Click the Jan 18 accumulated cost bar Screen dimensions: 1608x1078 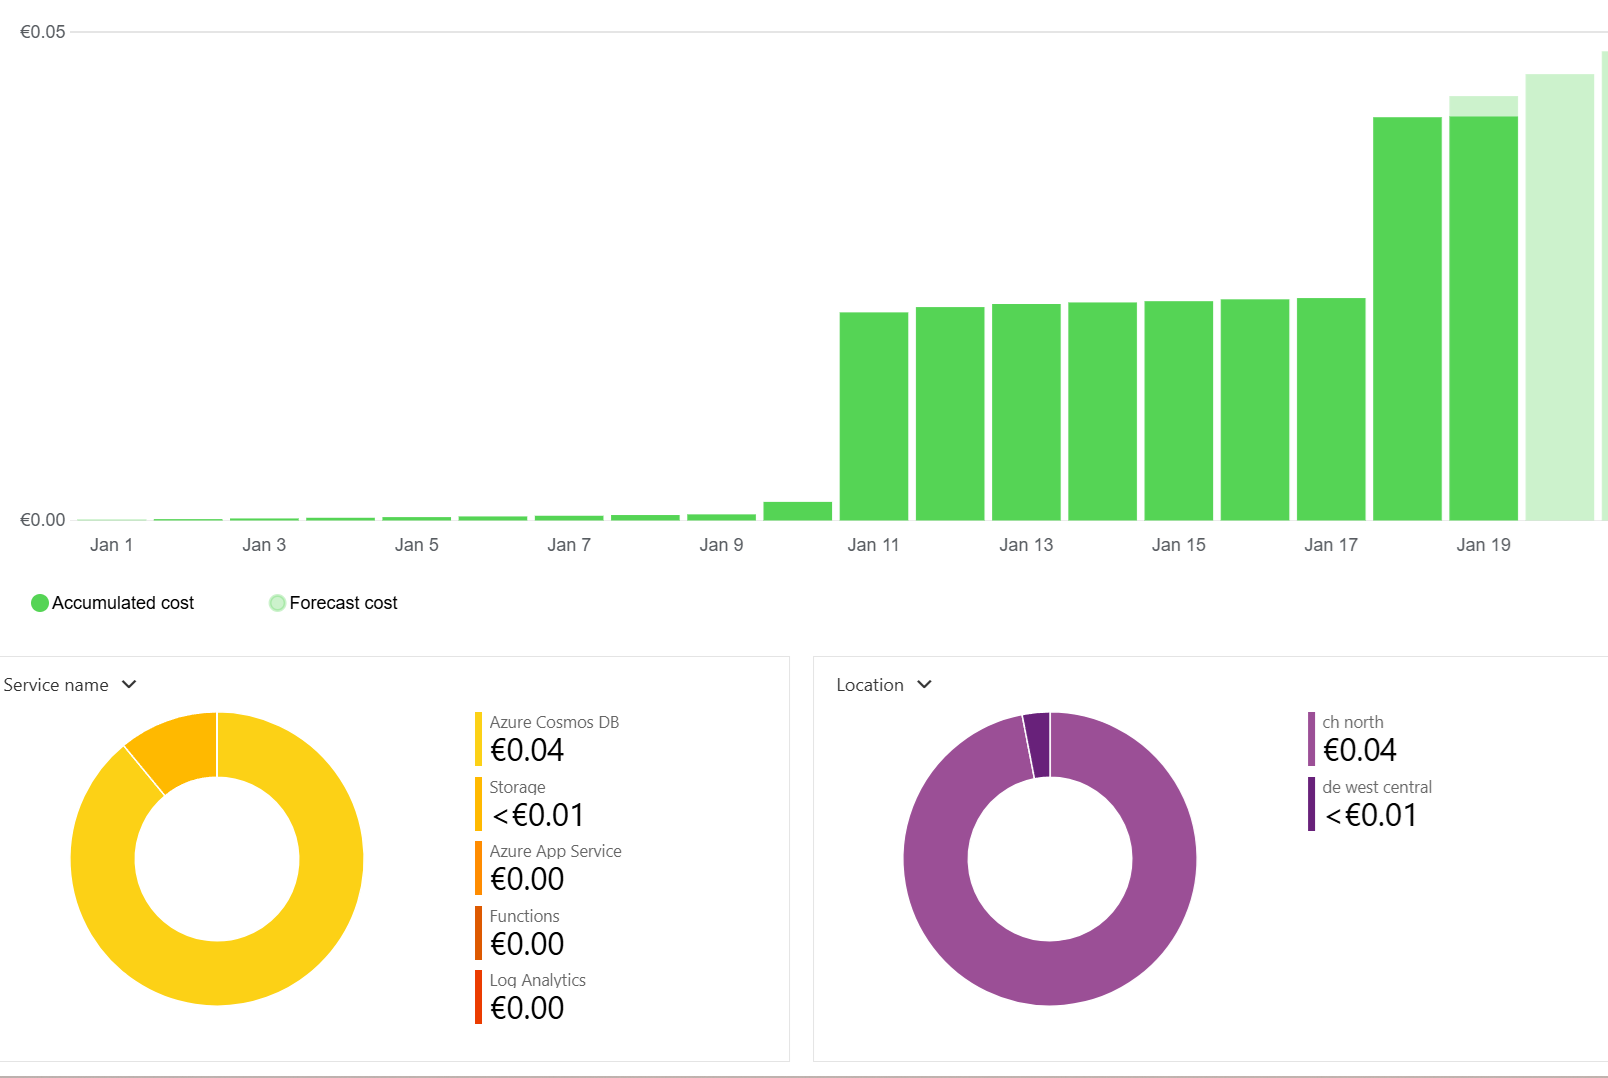[1407, 319]
